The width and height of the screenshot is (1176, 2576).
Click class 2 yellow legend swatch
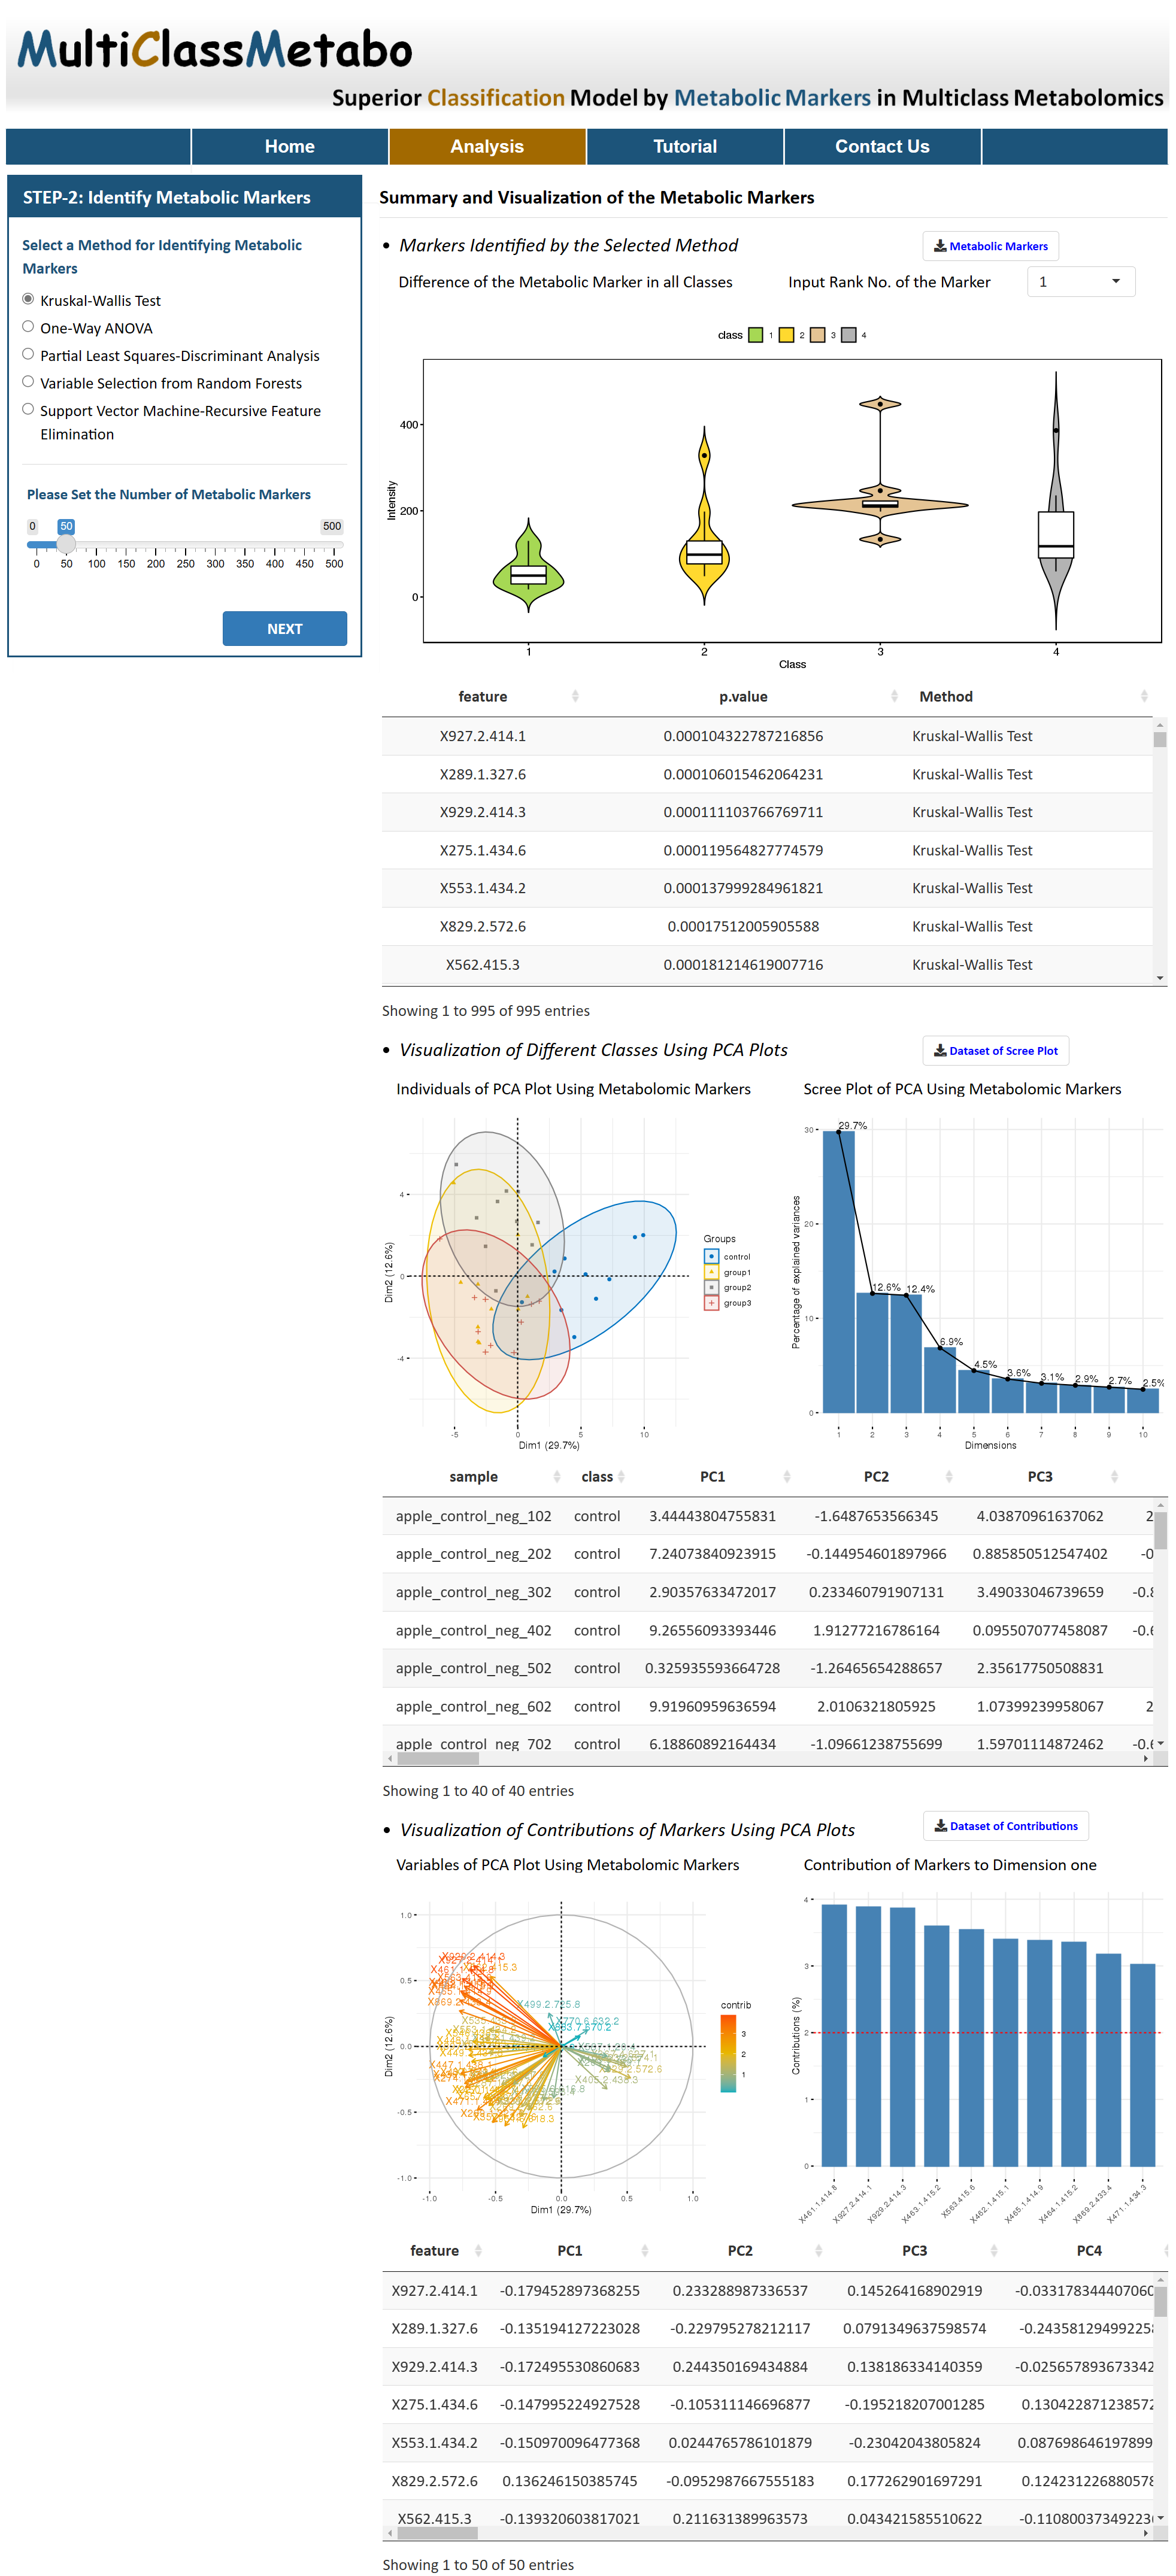(x=787, y=335)
